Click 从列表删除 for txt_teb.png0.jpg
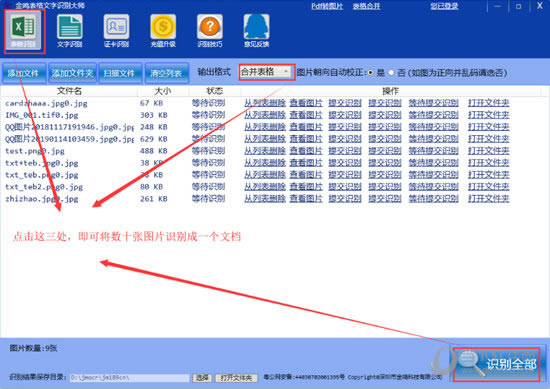550x389 pixels. [x=265, y=175]
